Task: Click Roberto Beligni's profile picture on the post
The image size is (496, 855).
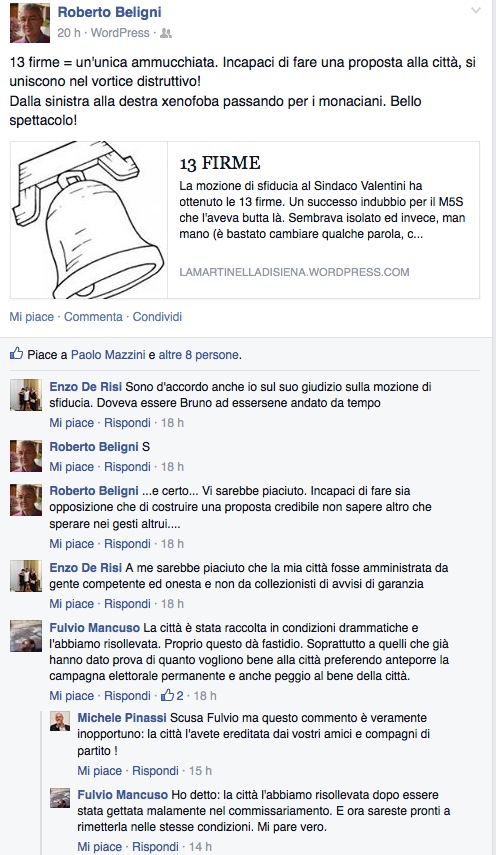Action: pos(29,22)
